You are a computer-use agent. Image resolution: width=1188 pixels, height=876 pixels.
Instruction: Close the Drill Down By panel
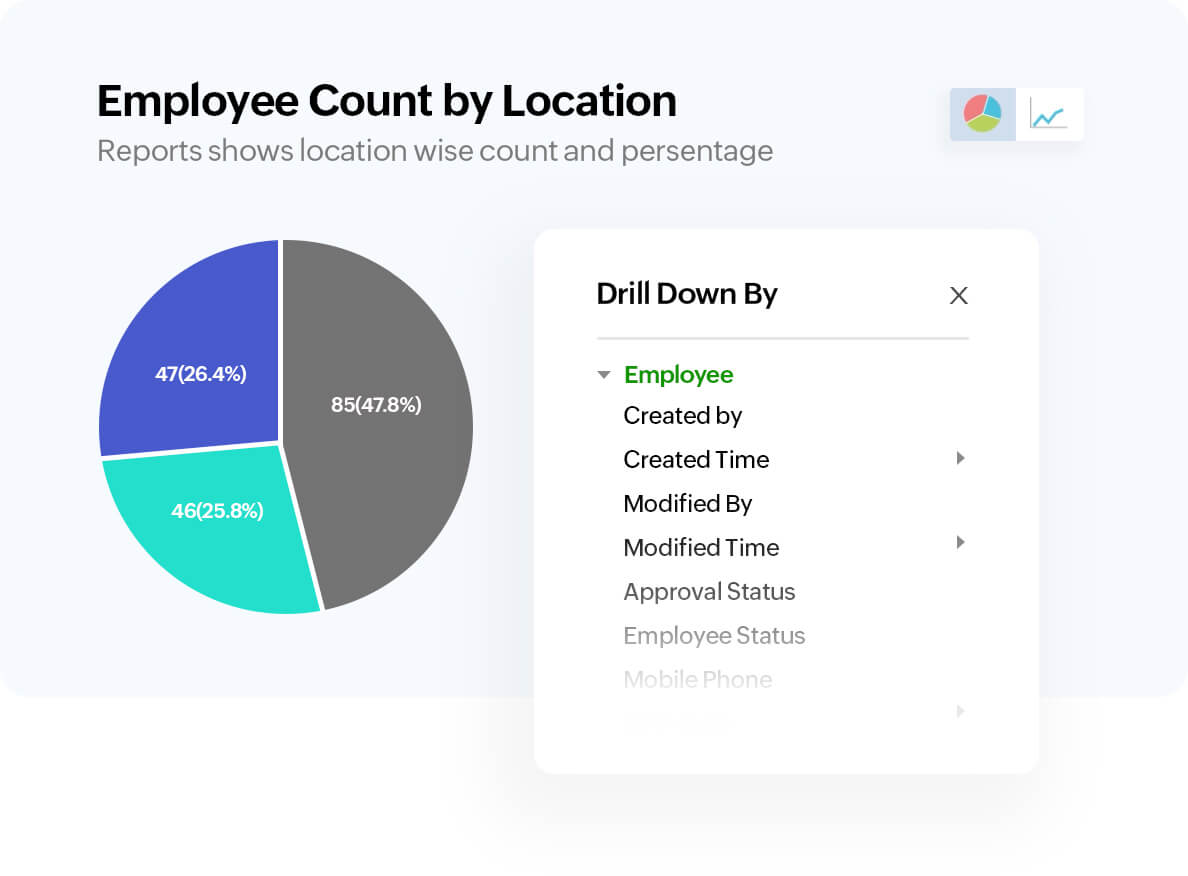point(958,296)
